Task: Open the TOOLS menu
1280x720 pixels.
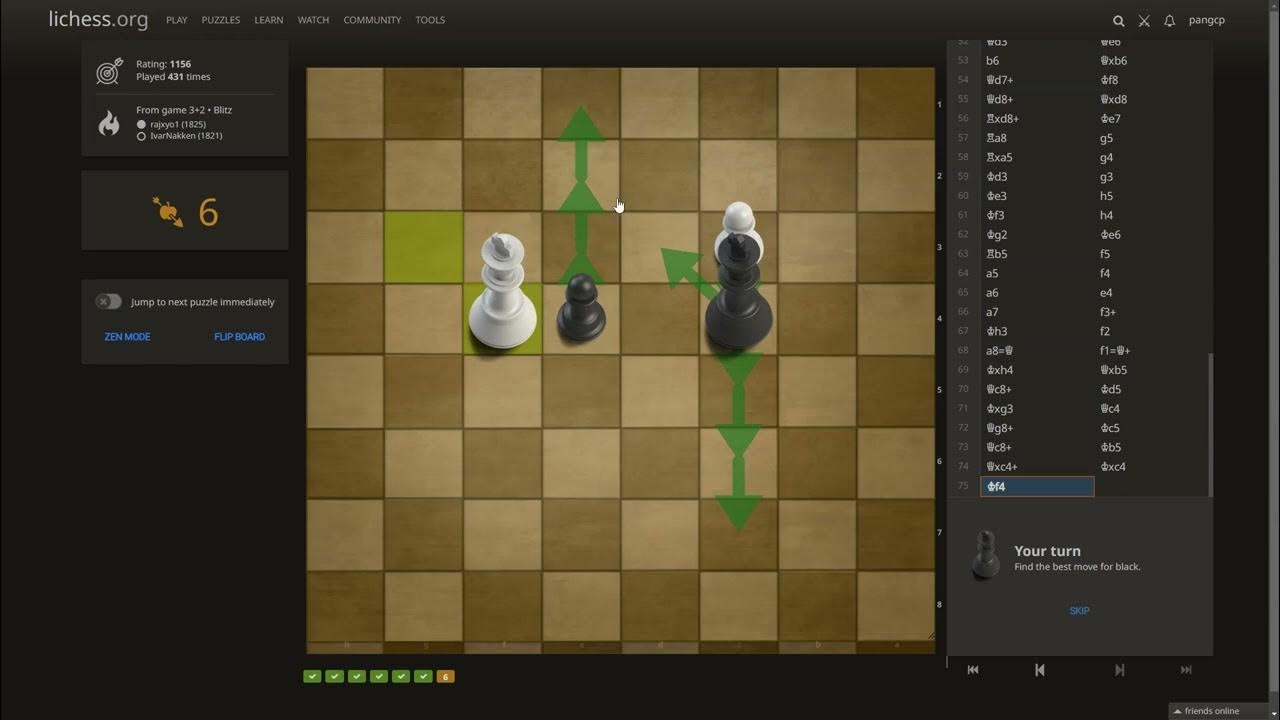Action: click(430, 20)
